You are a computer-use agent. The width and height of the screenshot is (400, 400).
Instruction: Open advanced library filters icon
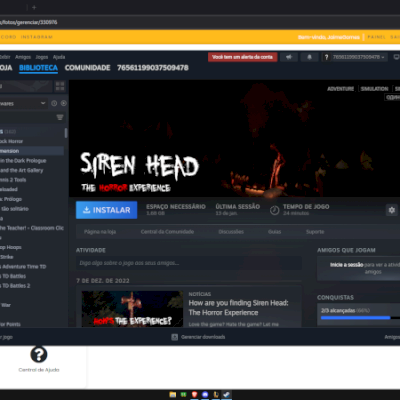coord(60,117)
